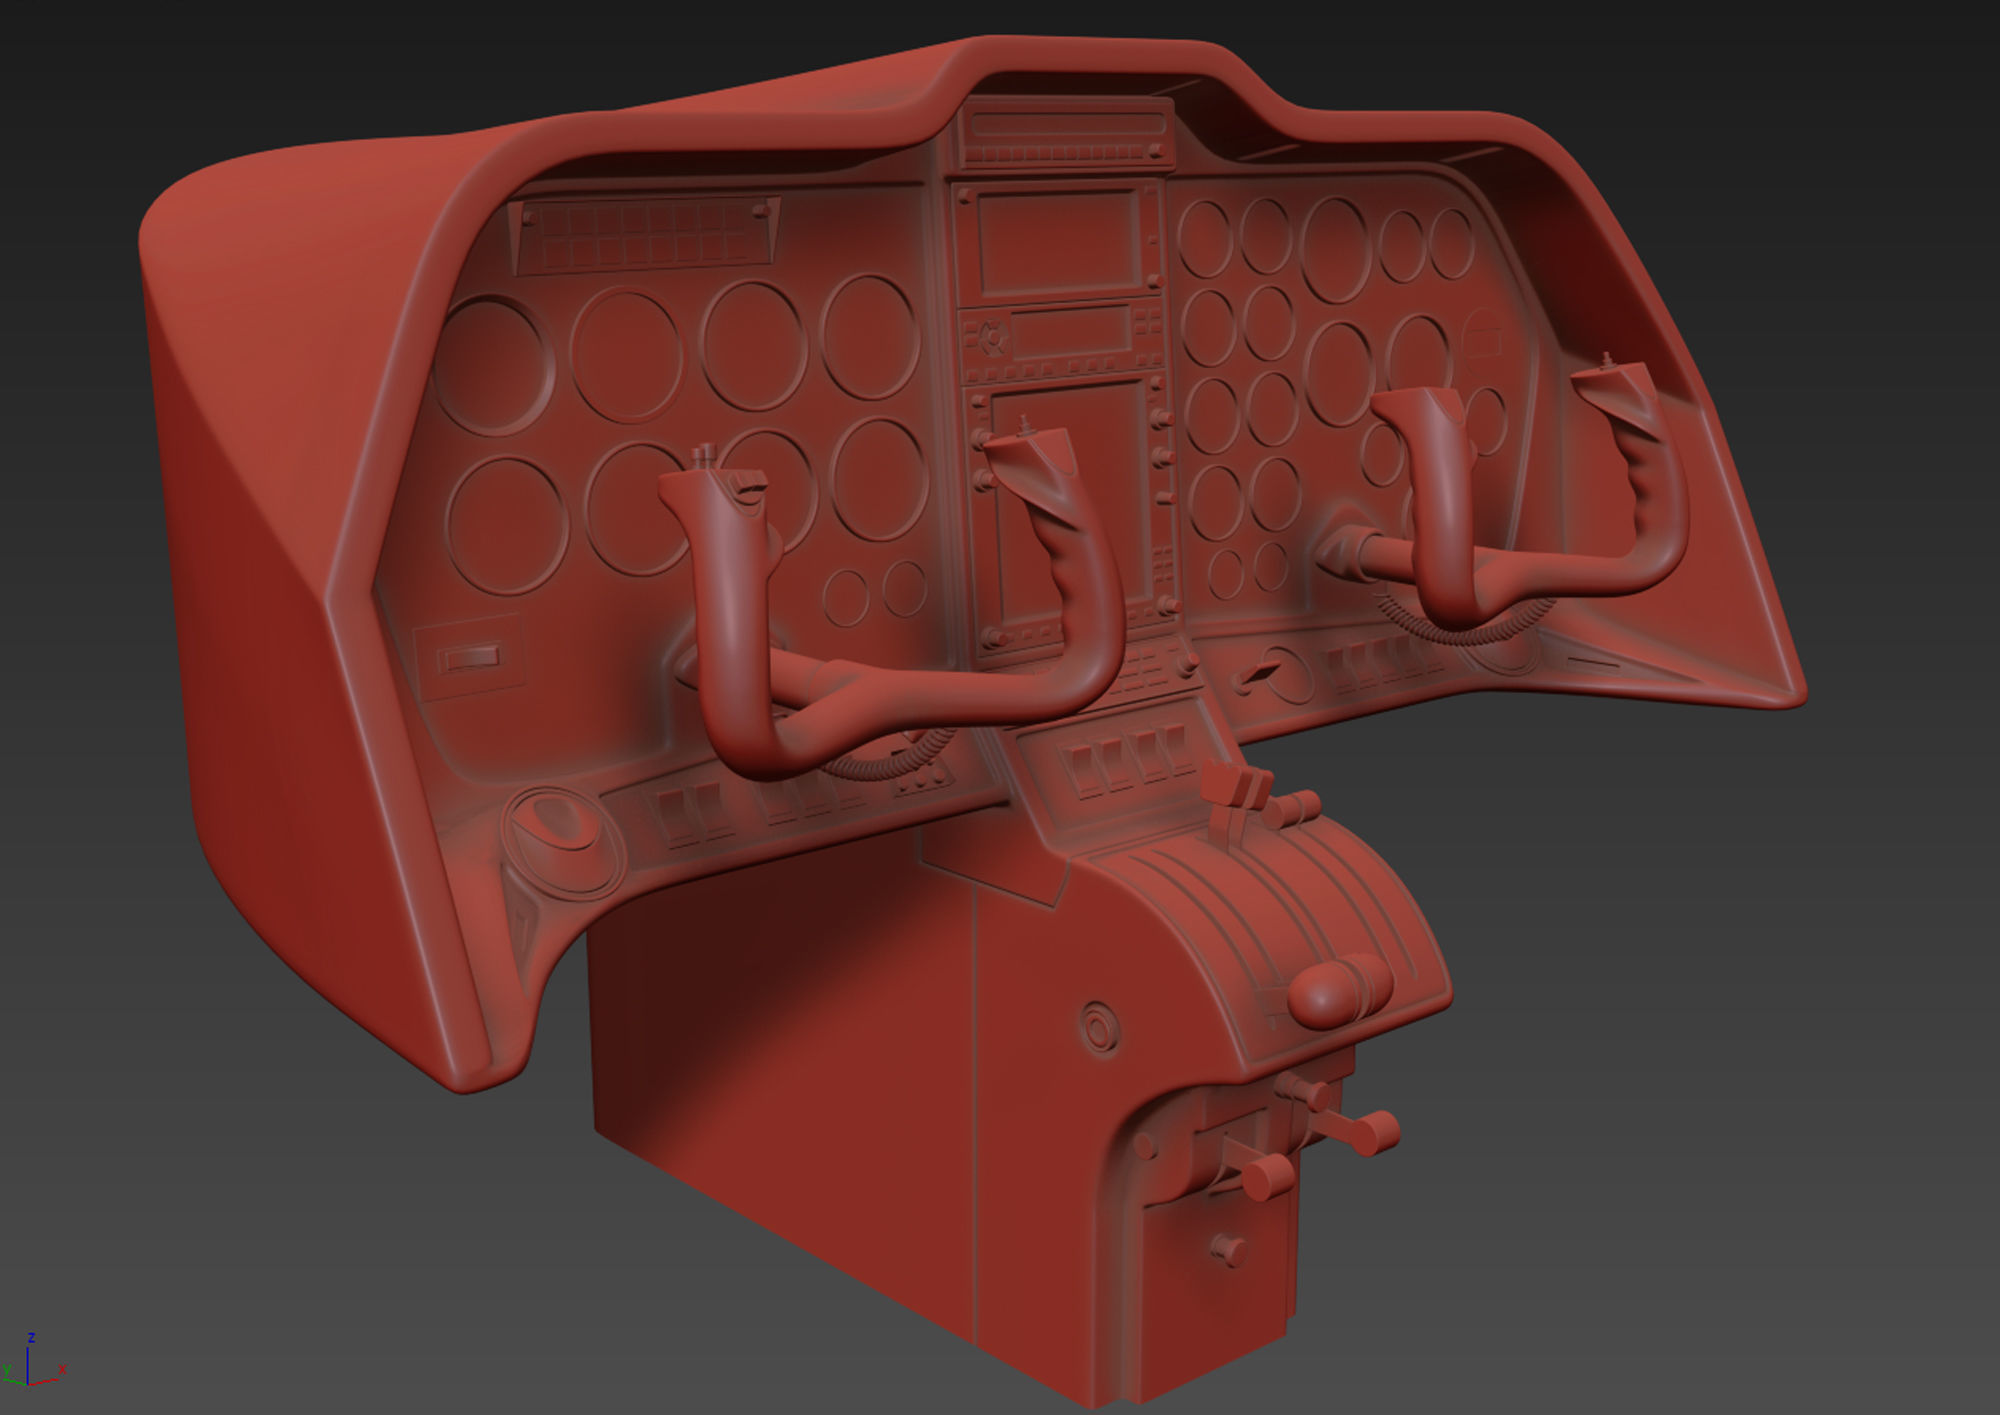Select the rounded throttle knob on pedestal
Viewport: 2000px width, 1415px height.
click(1338, 992)
